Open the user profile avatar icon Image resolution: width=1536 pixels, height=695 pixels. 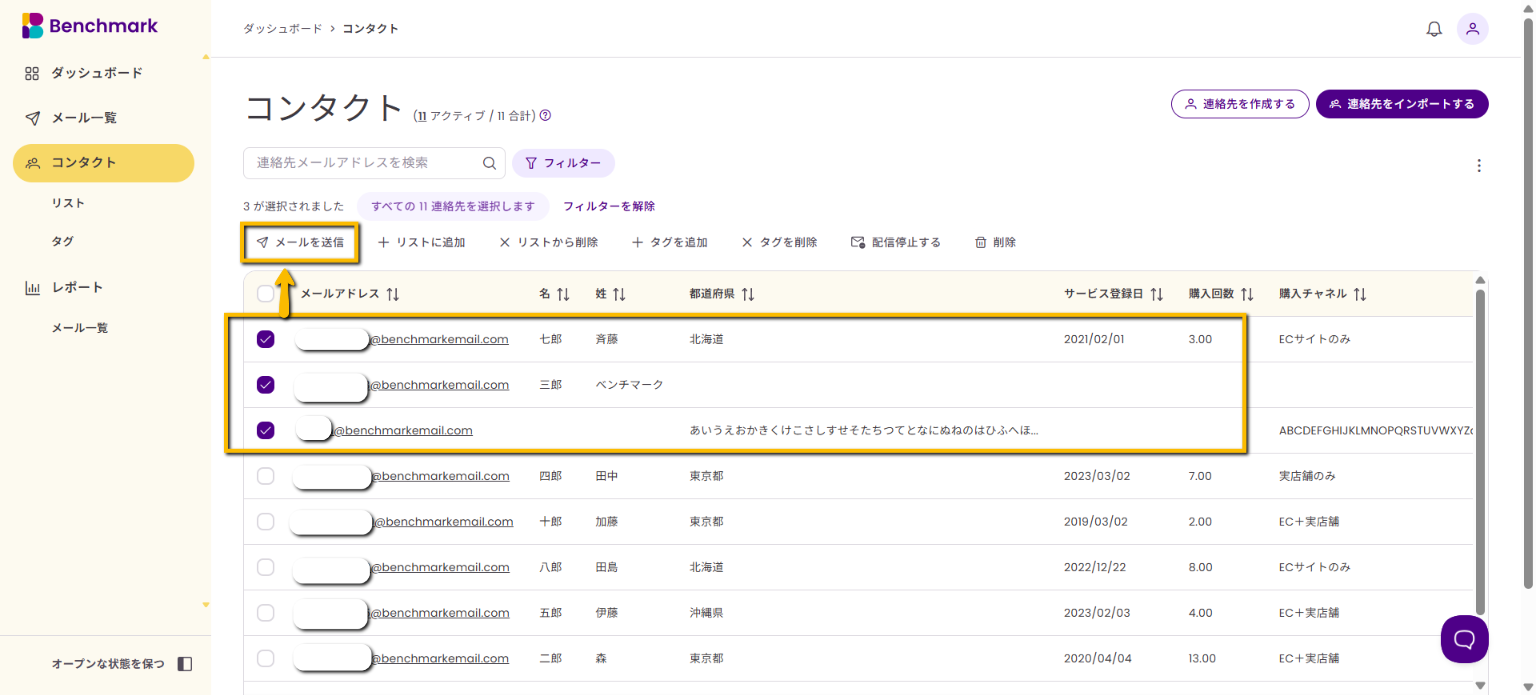[1472, 29]
